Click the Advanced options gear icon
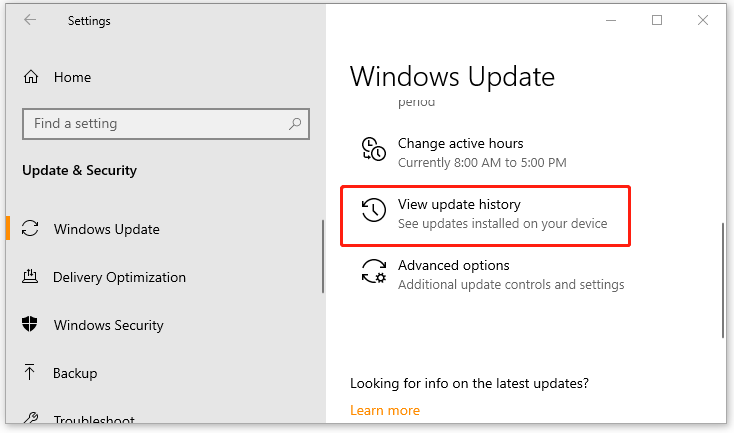Screen dimensions: 734x433 tap(374, 271)
